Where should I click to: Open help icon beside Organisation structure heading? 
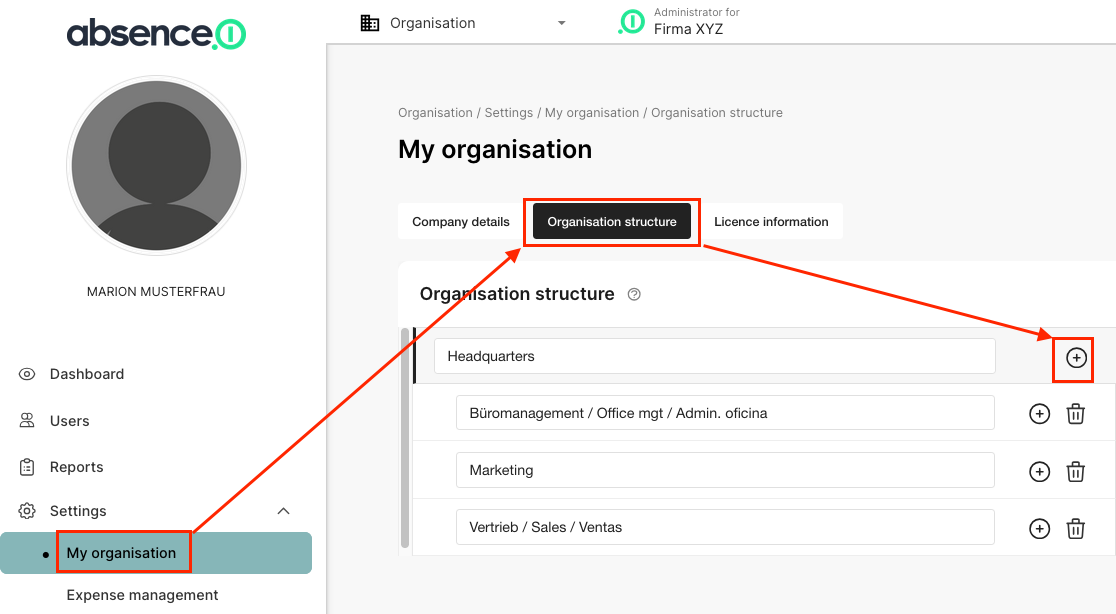pos(633,295)
